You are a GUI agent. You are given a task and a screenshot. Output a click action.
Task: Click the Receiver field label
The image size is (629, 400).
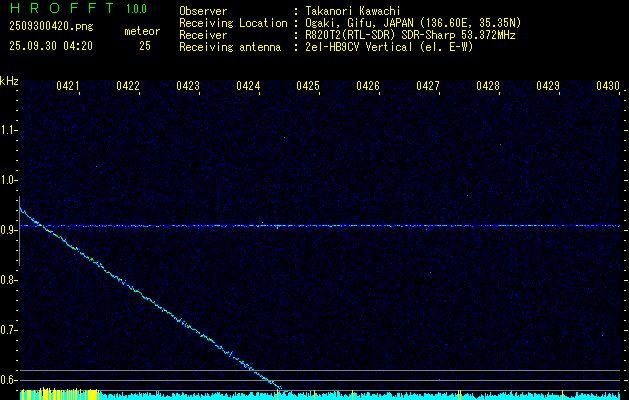click(x=203, y=35)
